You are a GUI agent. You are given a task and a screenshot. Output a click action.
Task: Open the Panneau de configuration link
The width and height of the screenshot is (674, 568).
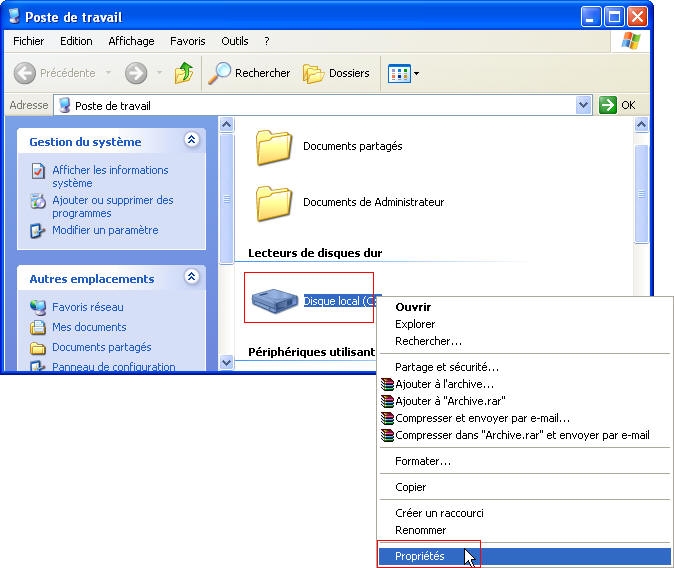(x=114, y=366)
